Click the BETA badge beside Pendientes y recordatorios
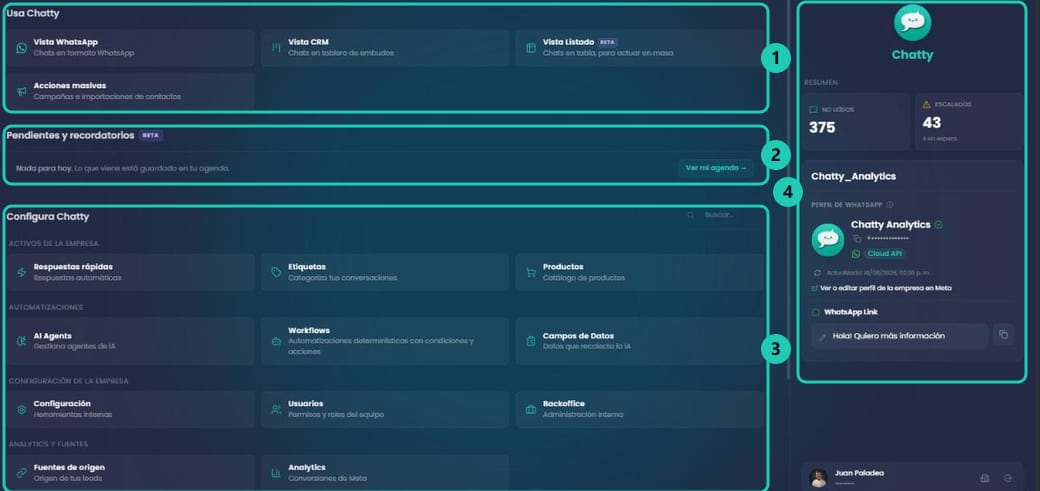The width and height of the screenshot is (1040, 491). click(151, 135)
